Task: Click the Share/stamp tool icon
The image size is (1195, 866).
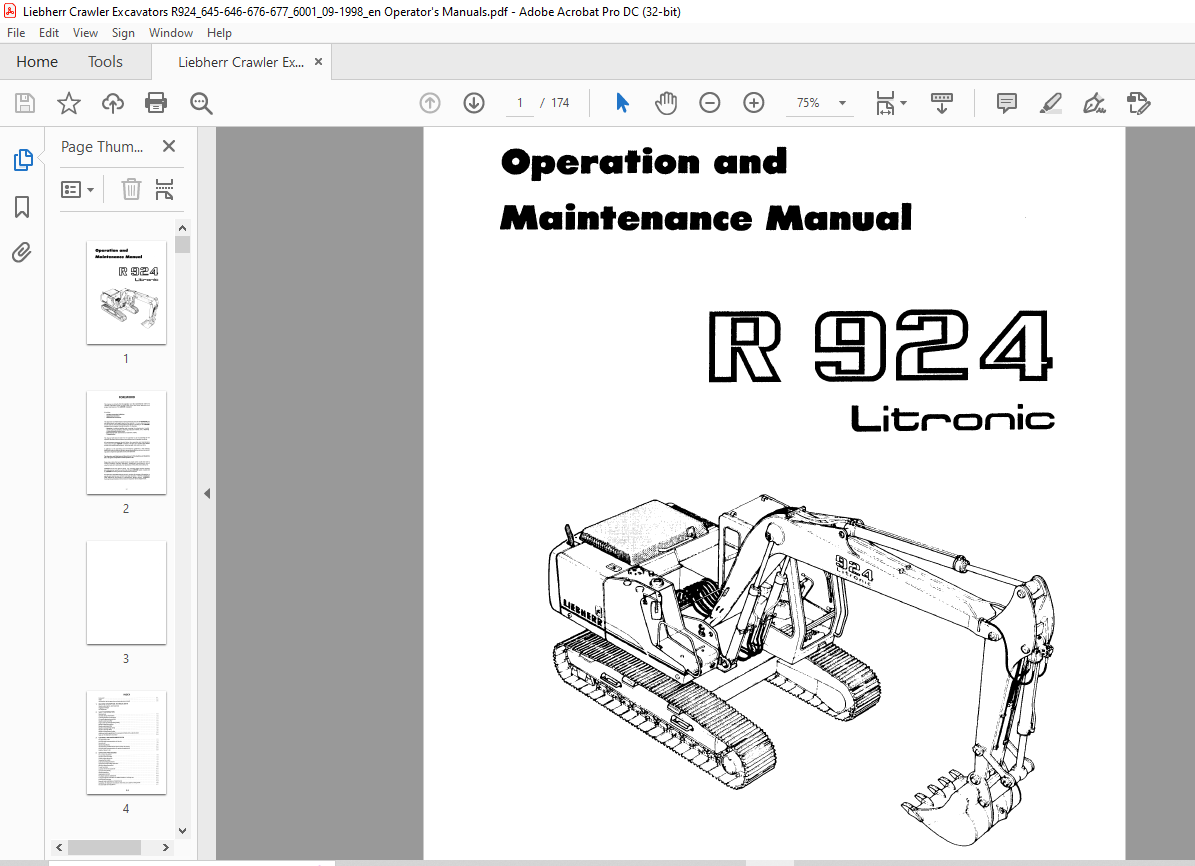Action: (x=1139, y=103)
